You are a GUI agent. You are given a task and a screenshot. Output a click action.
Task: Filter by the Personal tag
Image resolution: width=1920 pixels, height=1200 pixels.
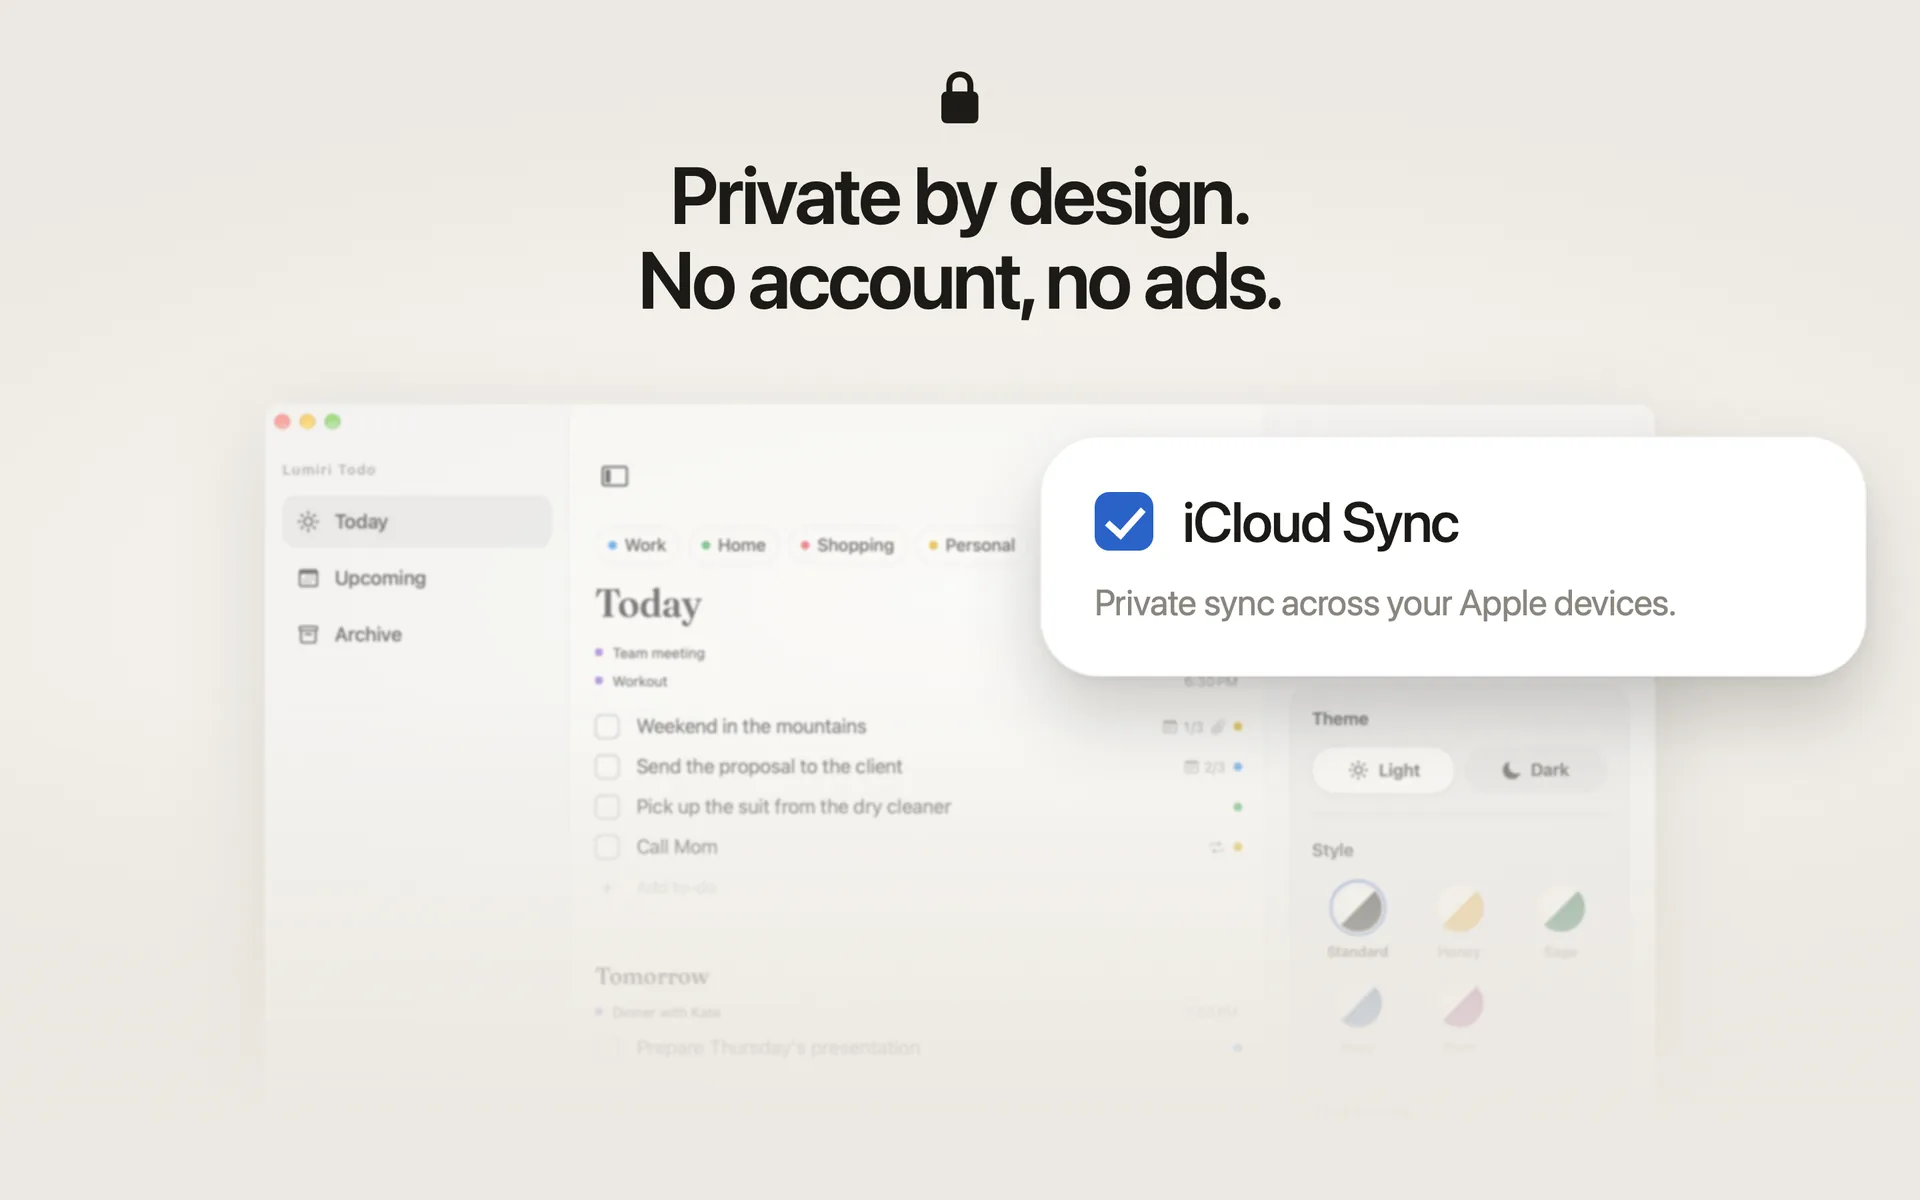[971, 545]
